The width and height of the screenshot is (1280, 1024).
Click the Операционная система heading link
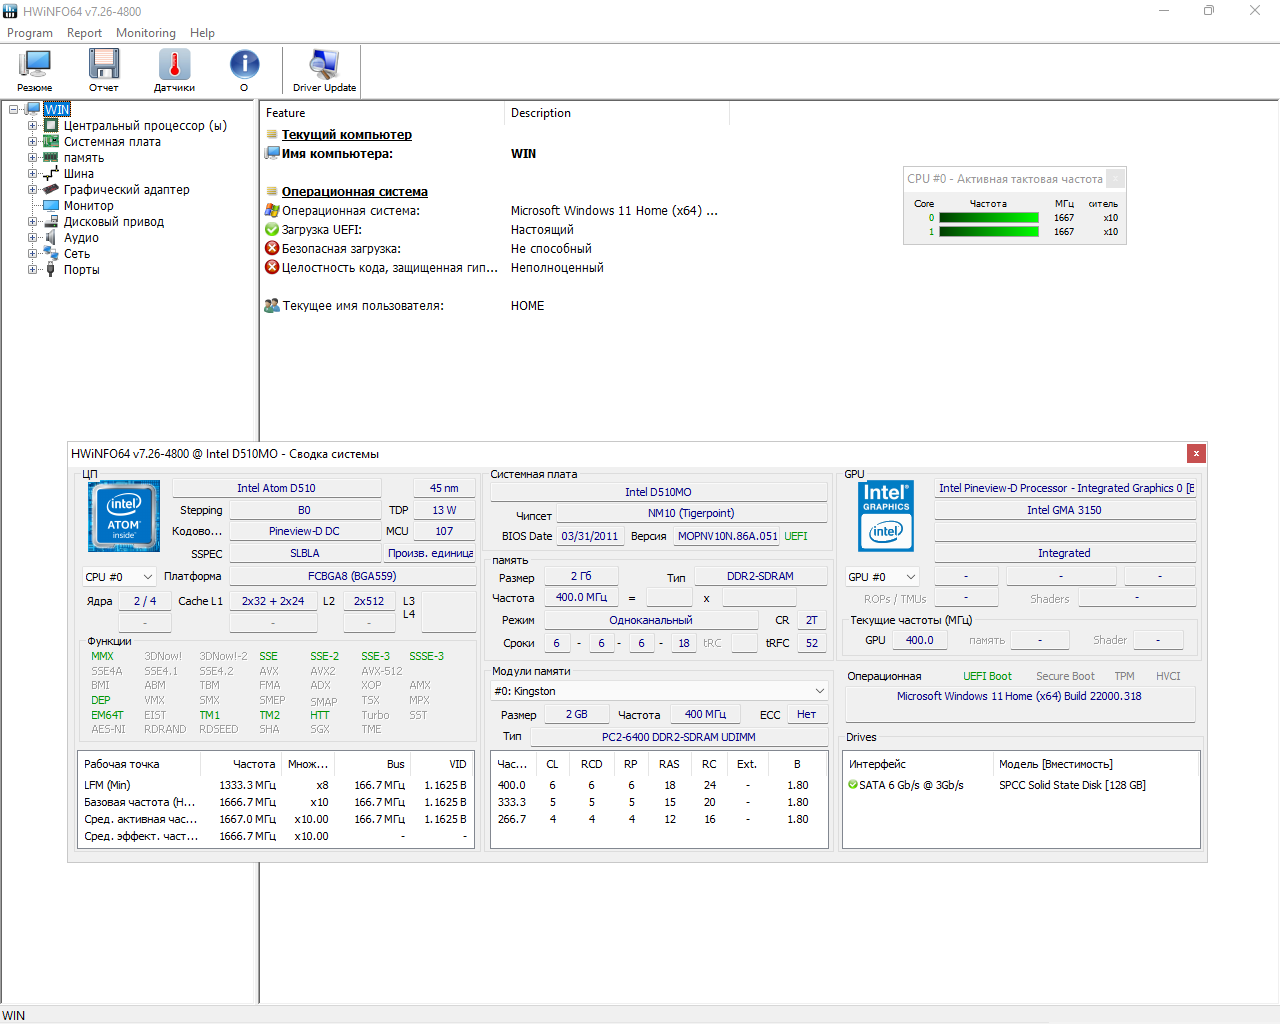[x=355, y=191]
